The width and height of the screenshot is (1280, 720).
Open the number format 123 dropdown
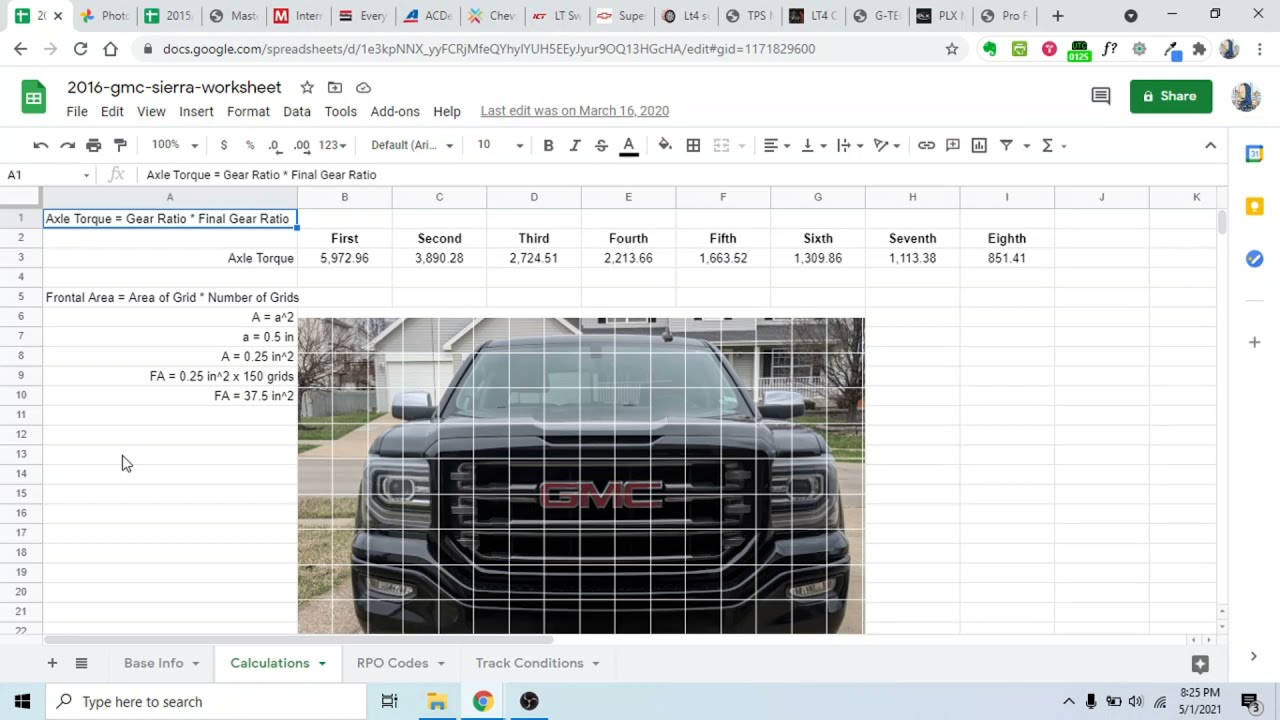click(x=334, y=145)
